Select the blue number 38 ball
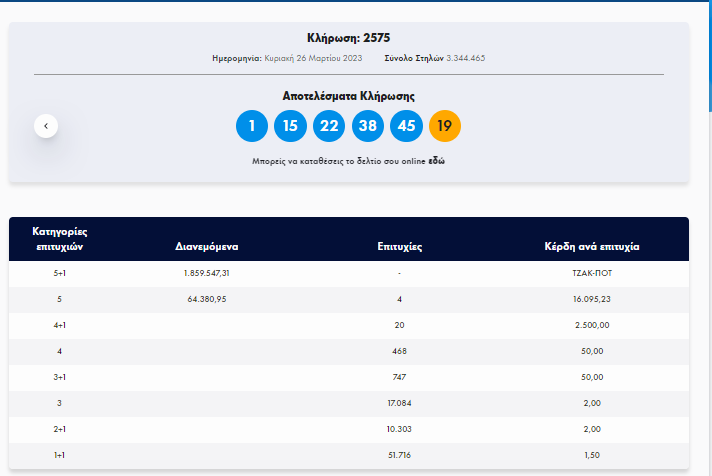This screenshot has height=476, width=712. [368, 126]
